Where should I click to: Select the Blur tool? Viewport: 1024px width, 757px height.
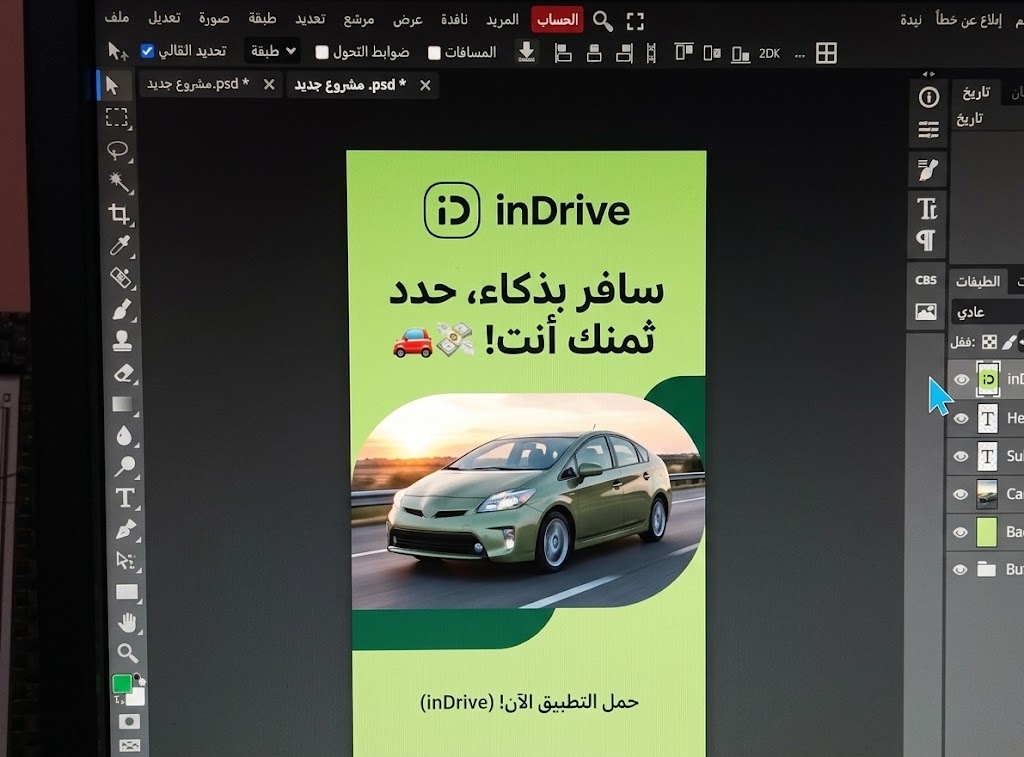point(124,436)
